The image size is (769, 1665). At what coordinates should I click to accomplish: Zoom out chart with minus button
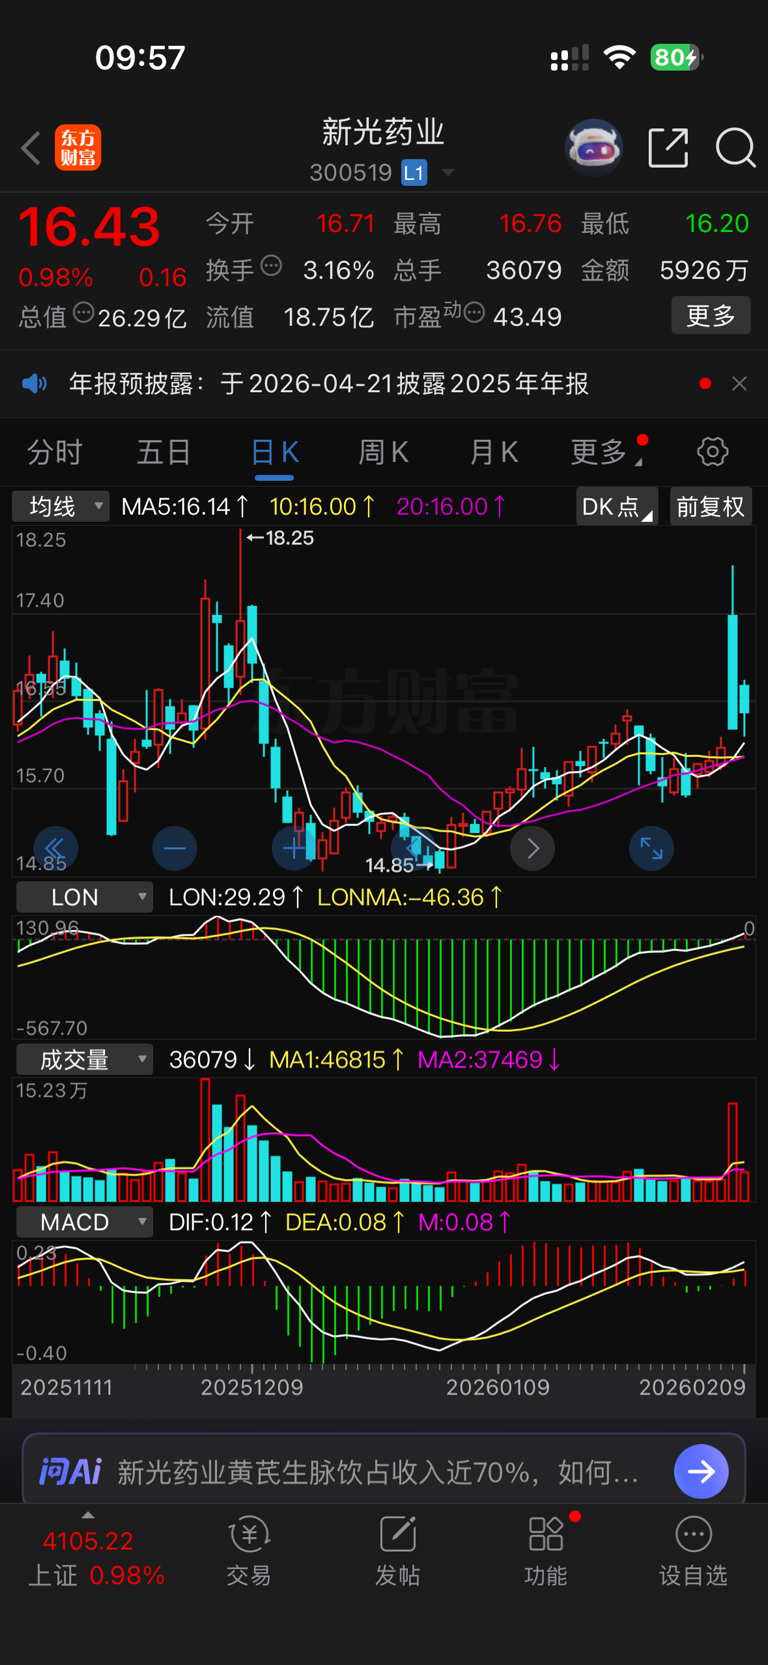[174, 848]
